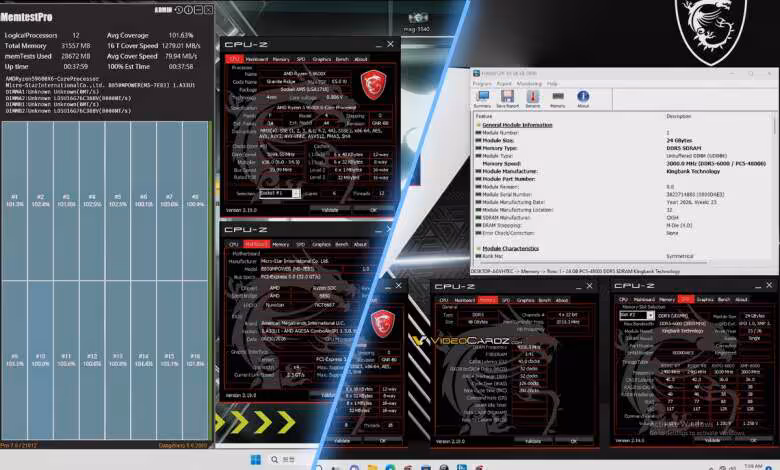Open the Help menu in HWiNFO
The width and height of the screenshot is (780, 470).
pos(552,84)
